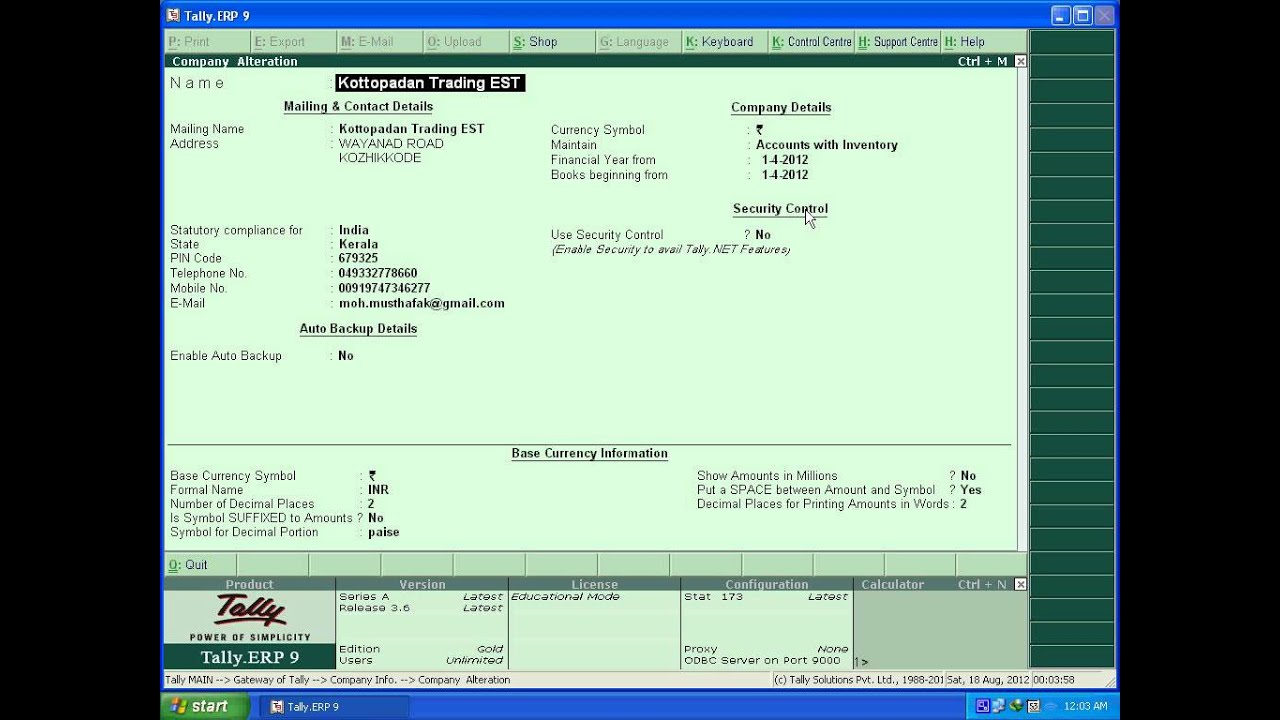The image size is (1280, 720).
Task: Toggle SPACE between Amount and Symbol value Yes
Action: 971,490
